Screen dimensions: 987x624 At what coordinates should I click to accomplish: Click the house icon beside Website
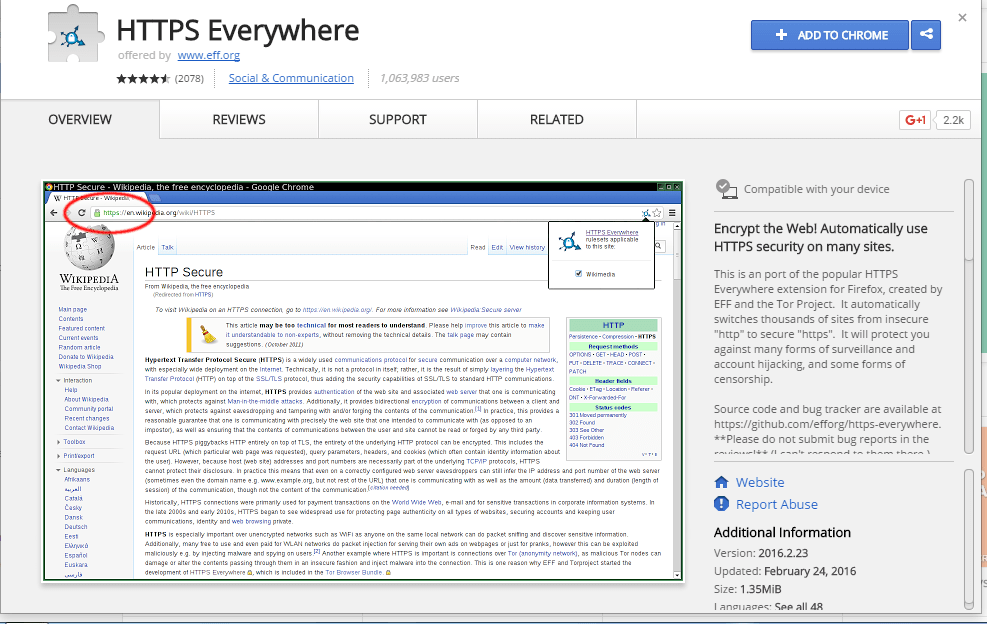pyautogui.click(x=721, y=482)
